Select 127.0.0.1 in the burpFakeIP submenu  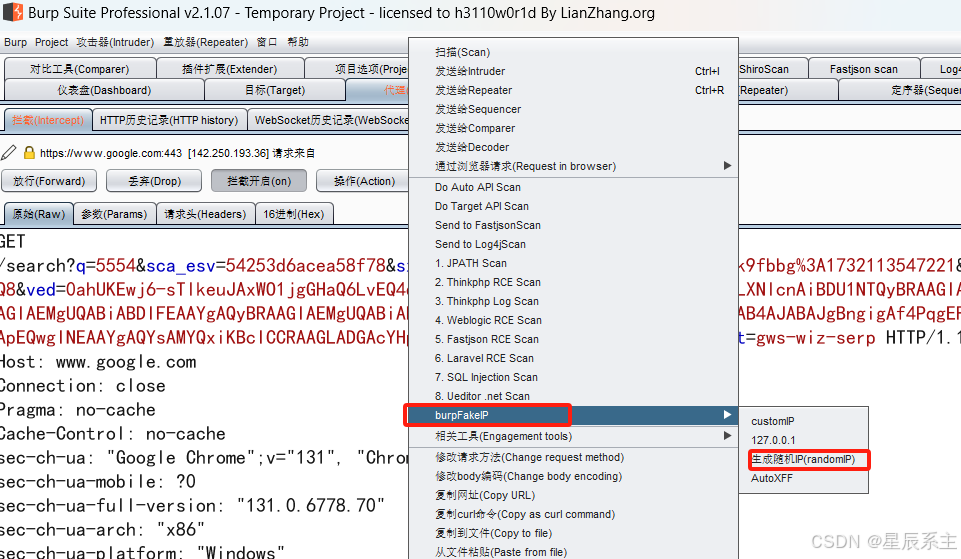click(x=803, y=440)
